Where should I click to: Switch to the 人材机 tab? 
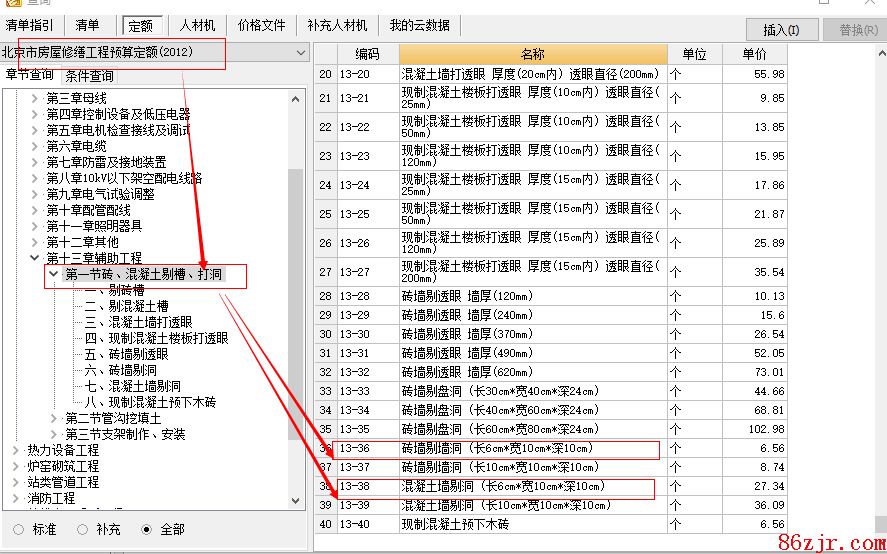[196, 25]
